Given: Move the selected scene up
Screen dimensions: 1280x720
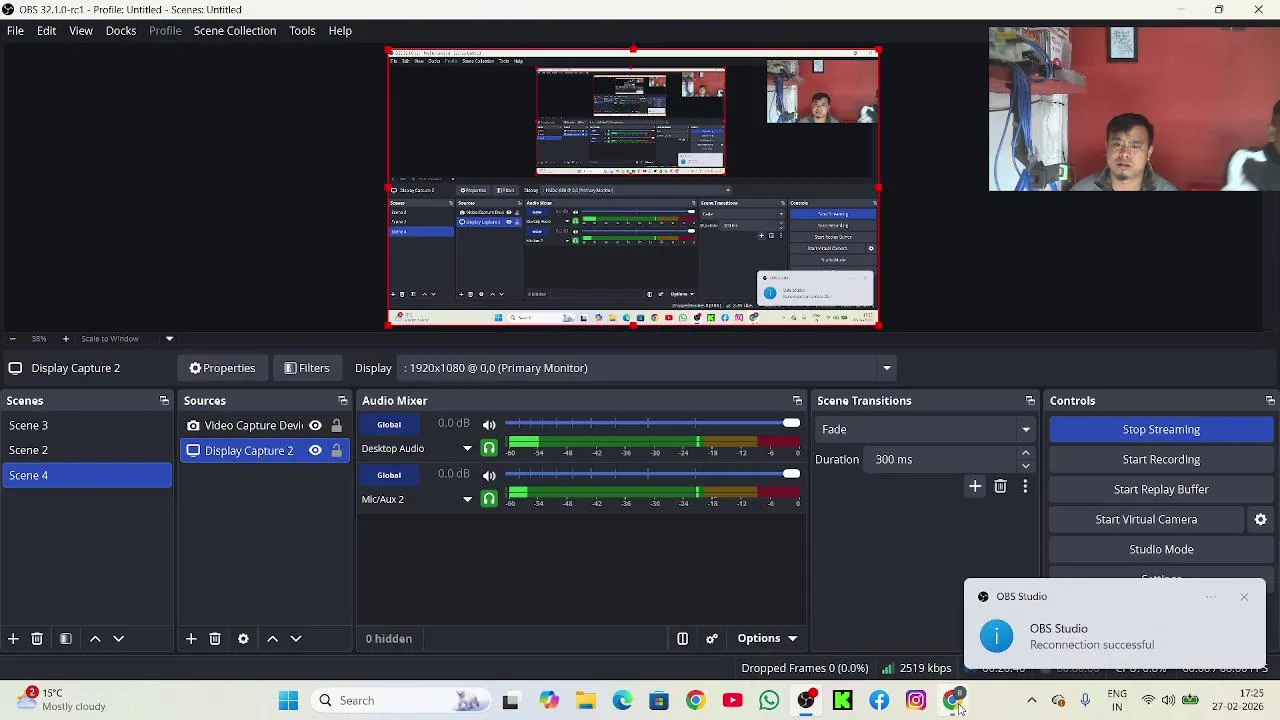Looking at the screenshot, I should [x=95, y=638].
